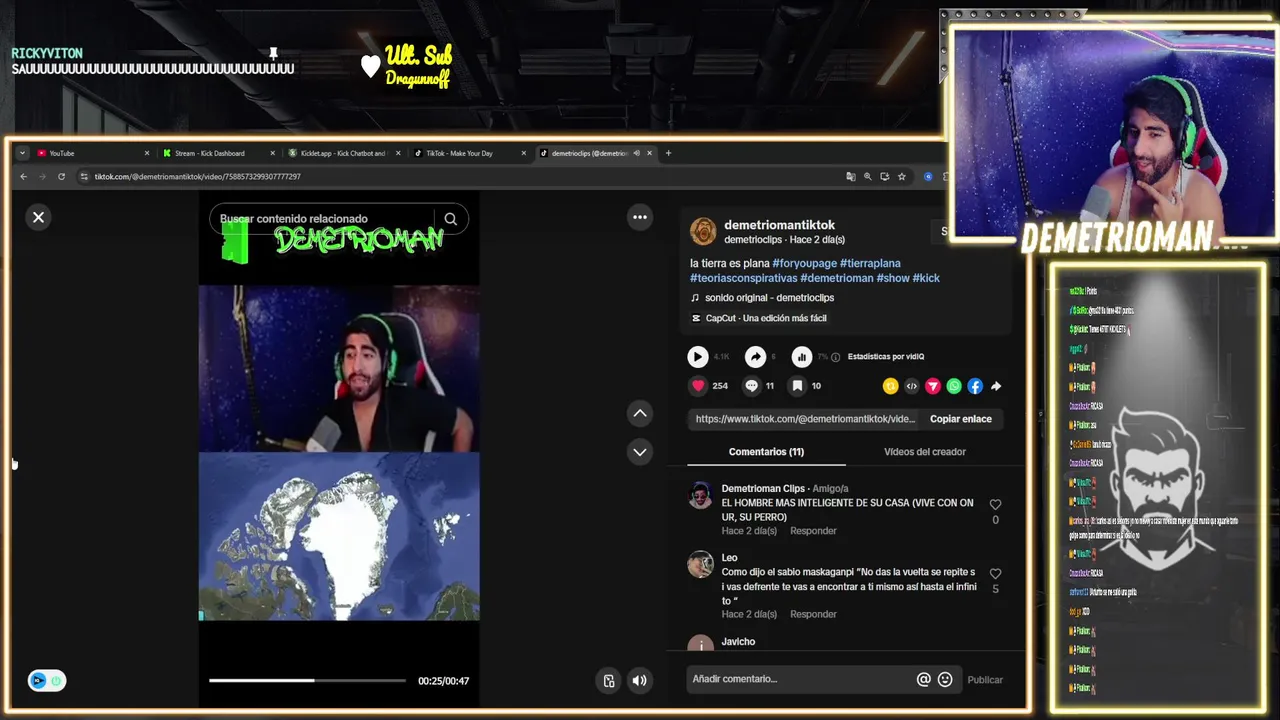The width and height of the screenshot is (1280, 720).
Task: Toggle the clipboard icon next to volume
Action: (x=609, y=681)
